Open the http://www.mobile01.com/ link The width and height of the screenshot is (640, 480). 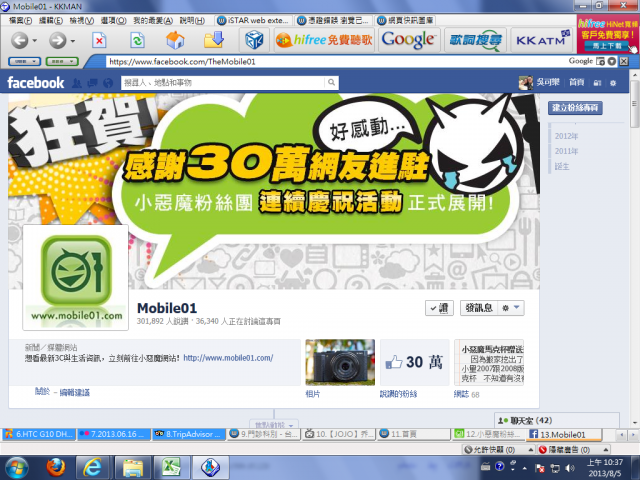point(228,358)
